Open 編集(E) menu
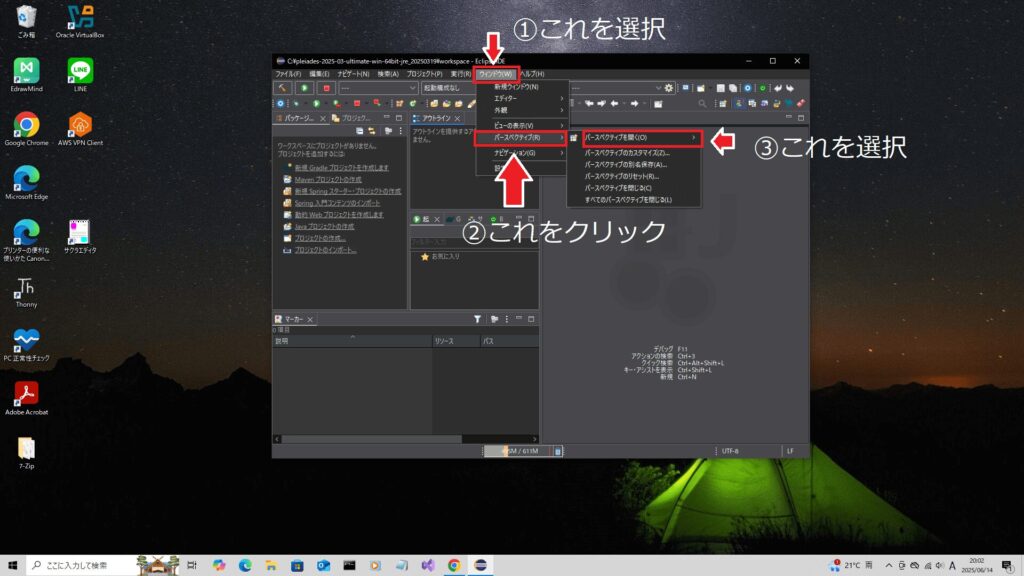This screenshot has width=1024, height=576. 319,74
